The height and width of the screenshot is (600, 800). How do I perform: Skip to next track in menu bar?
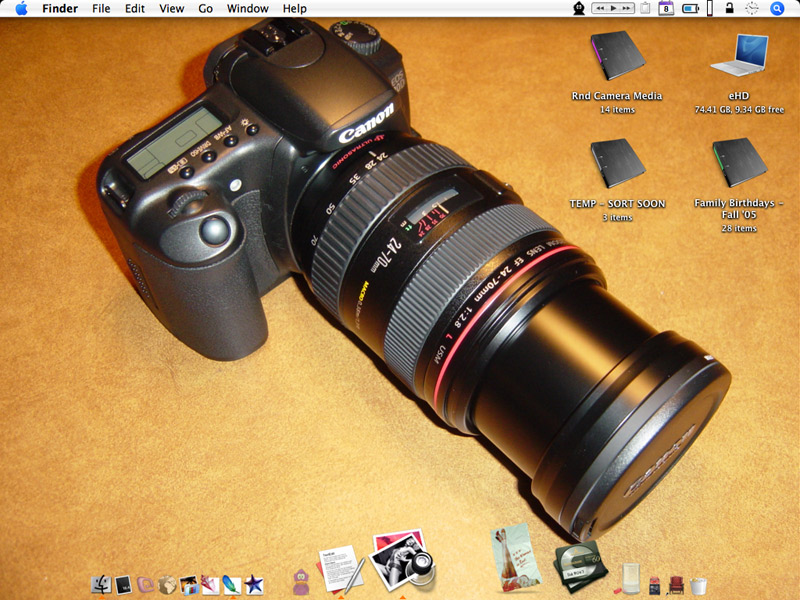626,8
